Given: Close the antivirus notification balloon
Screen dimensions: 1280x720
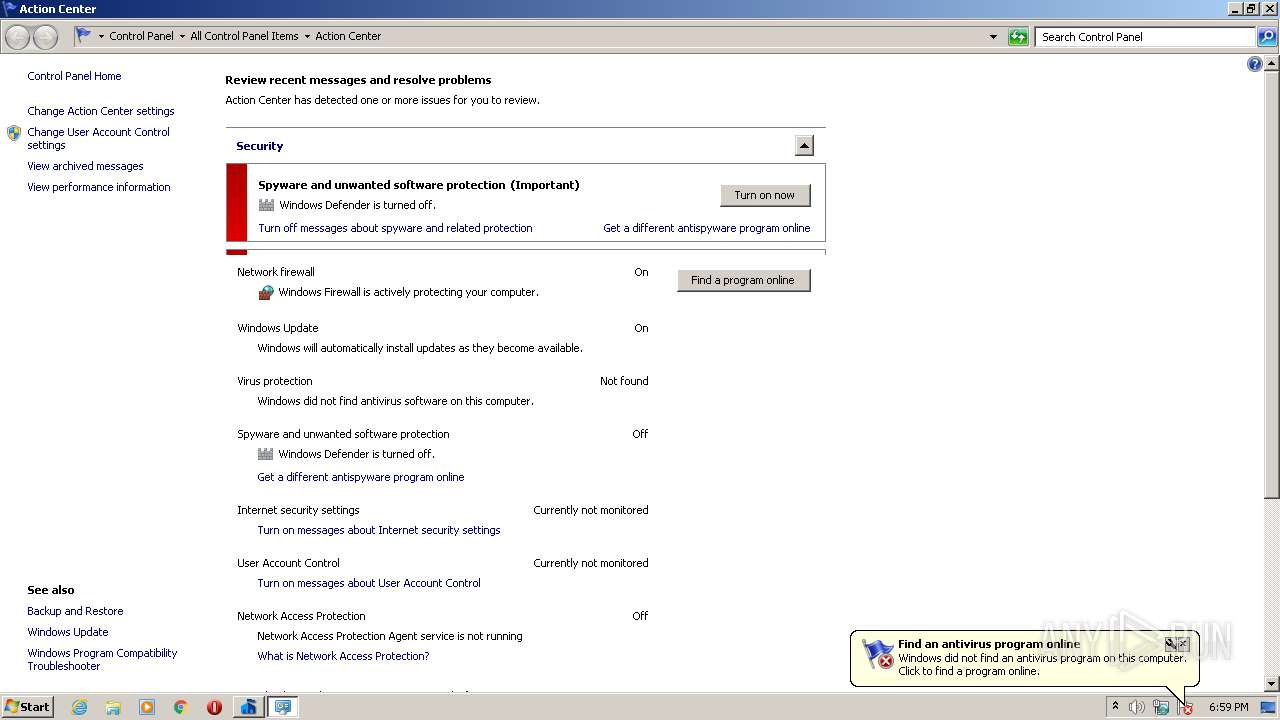Looking at the screenshot, I should tap(1184, 644).
